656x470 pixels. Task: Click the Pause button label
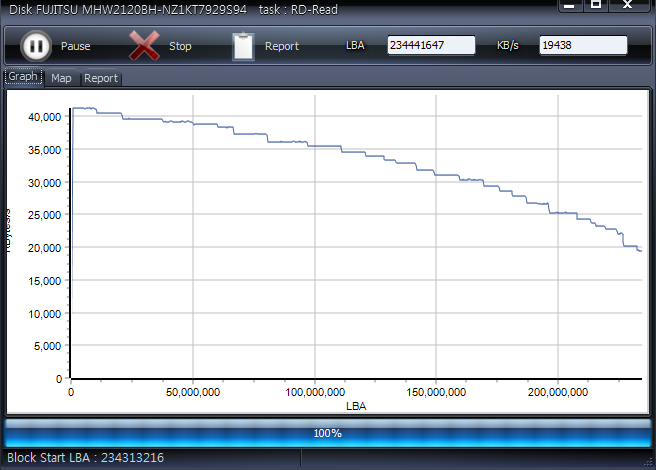click(76, 46)
